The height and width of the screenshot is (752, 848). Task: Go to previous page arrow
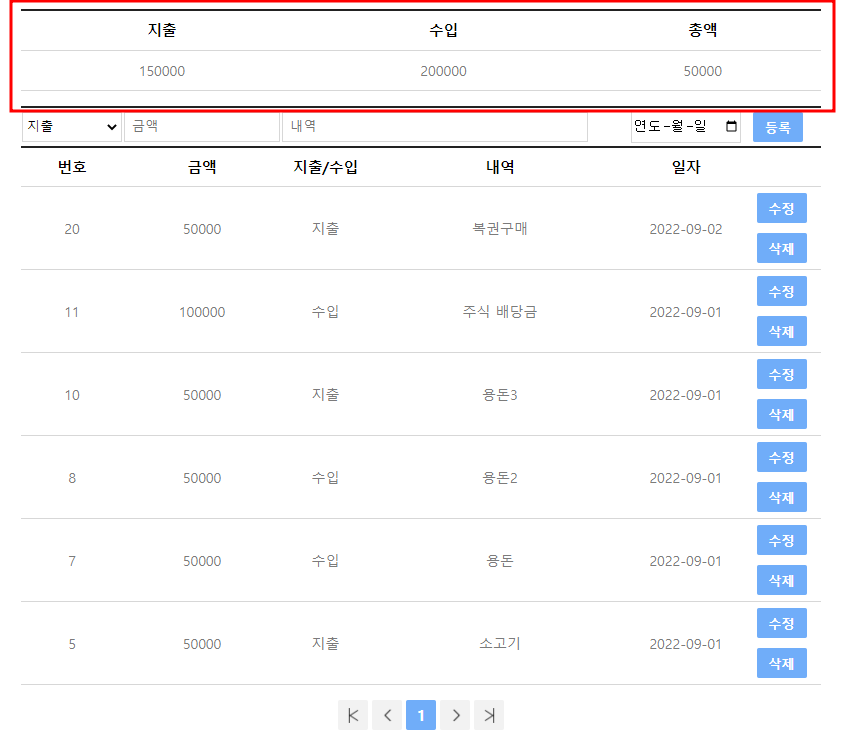point(387,715)
